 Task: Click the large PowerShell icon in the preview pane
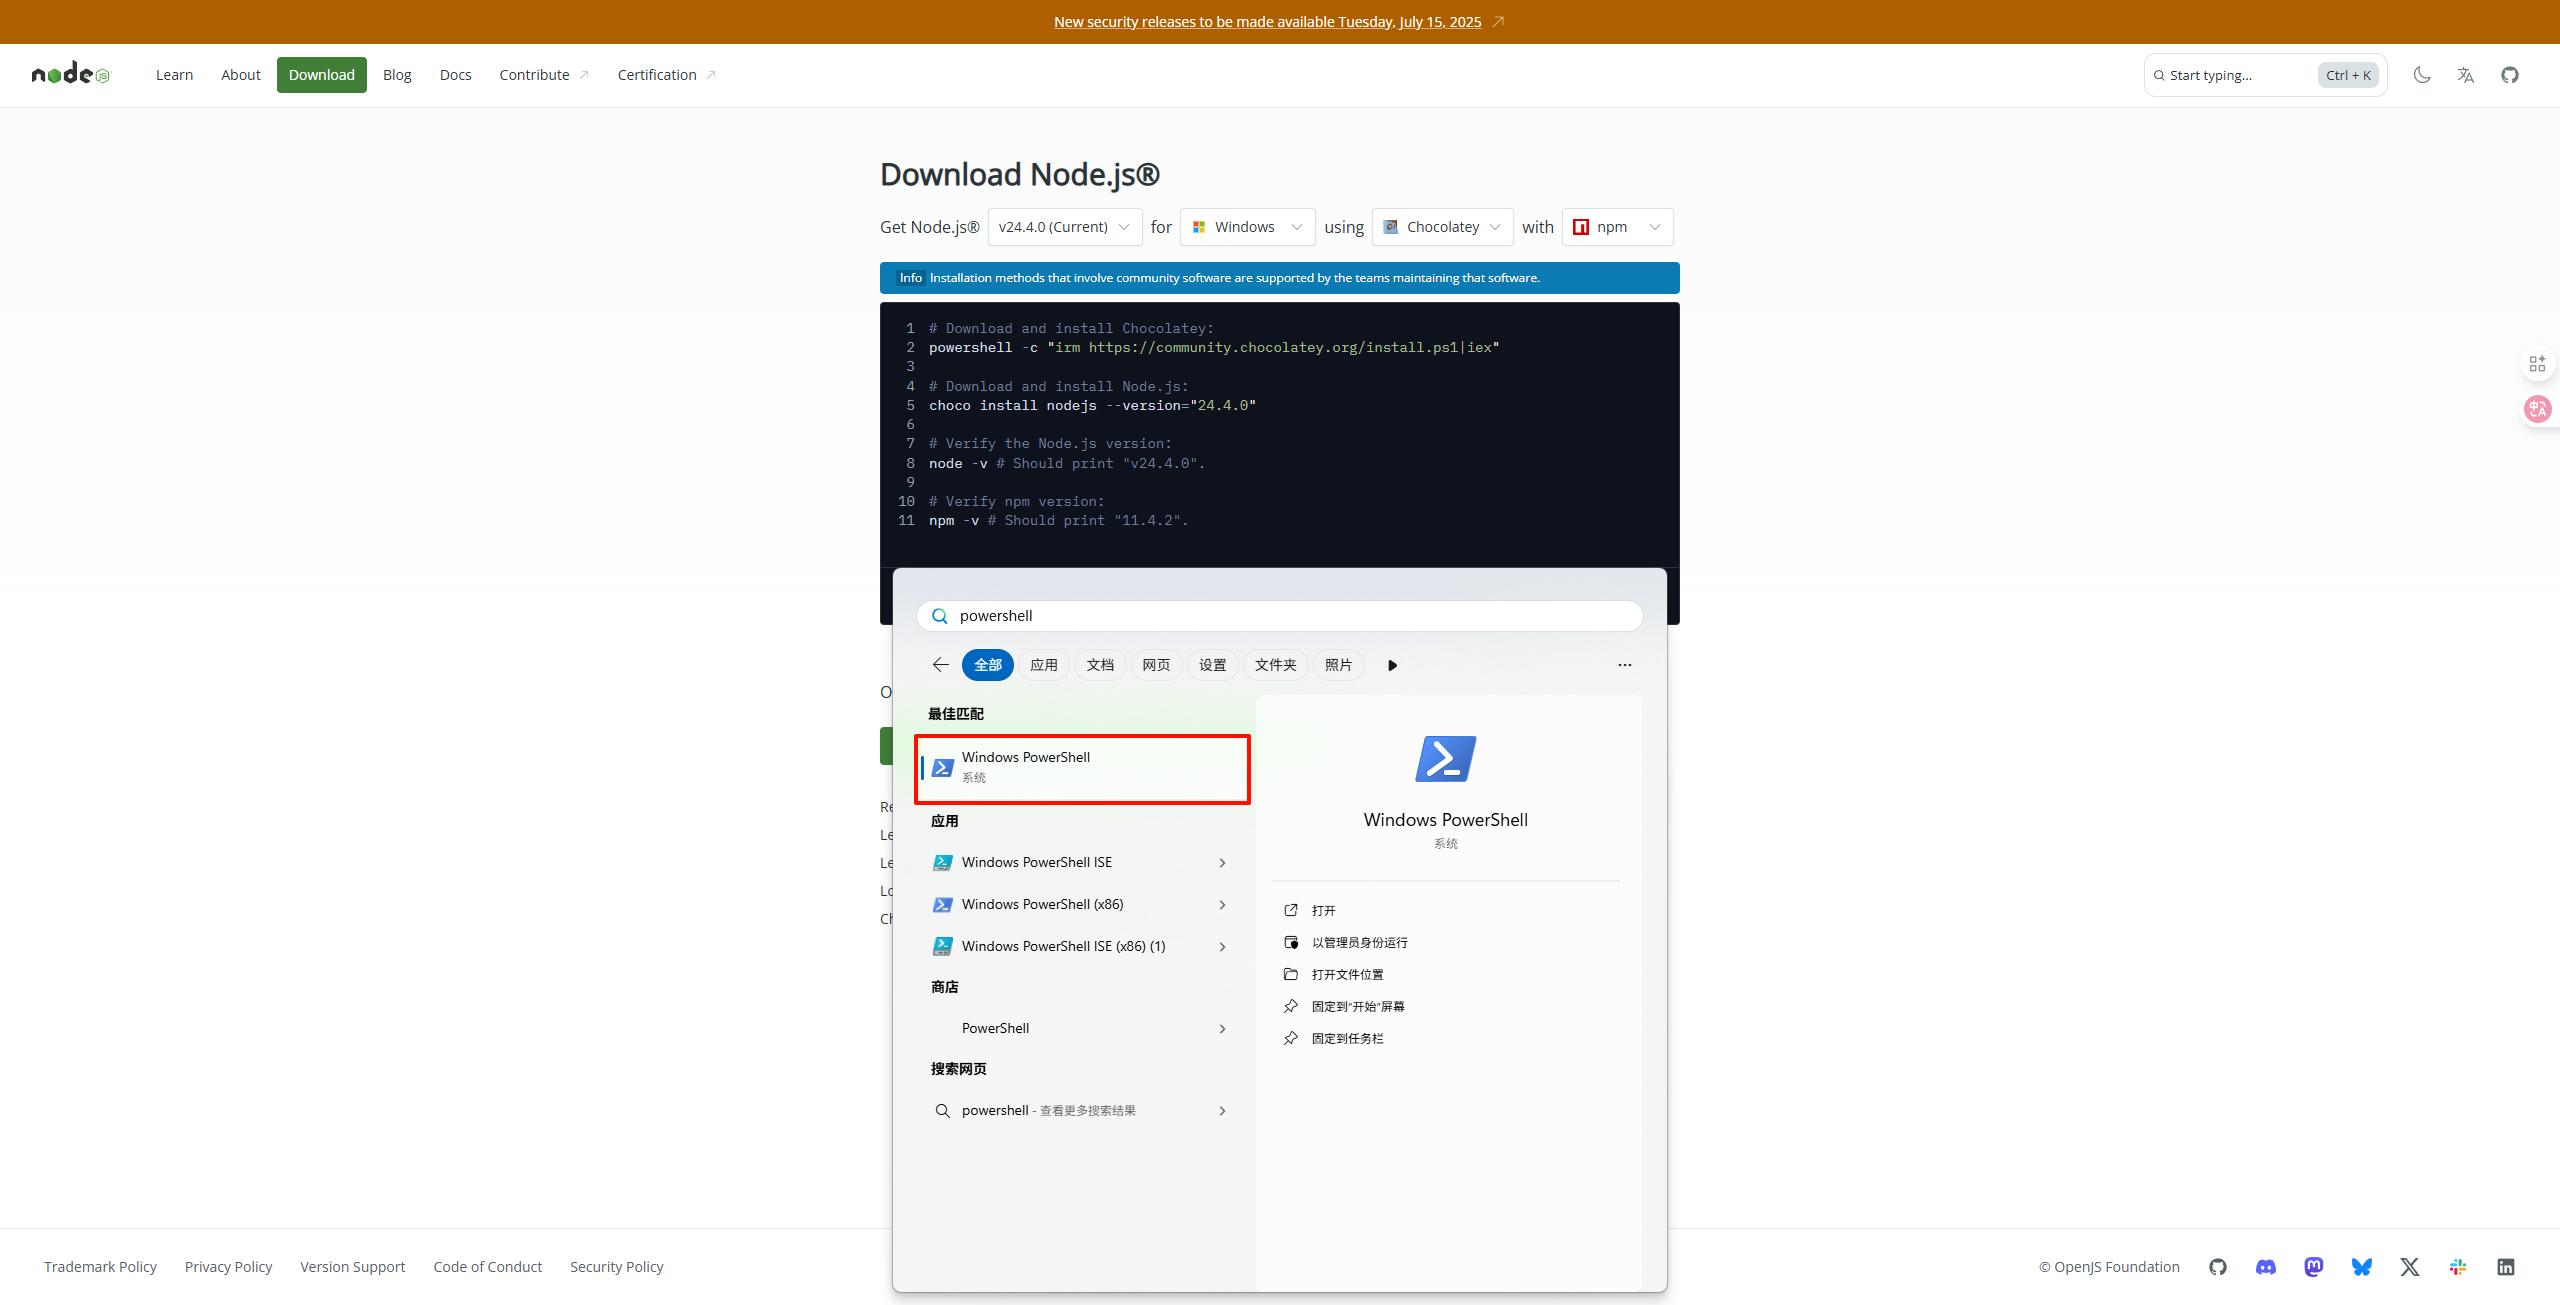coord(1445,759)
